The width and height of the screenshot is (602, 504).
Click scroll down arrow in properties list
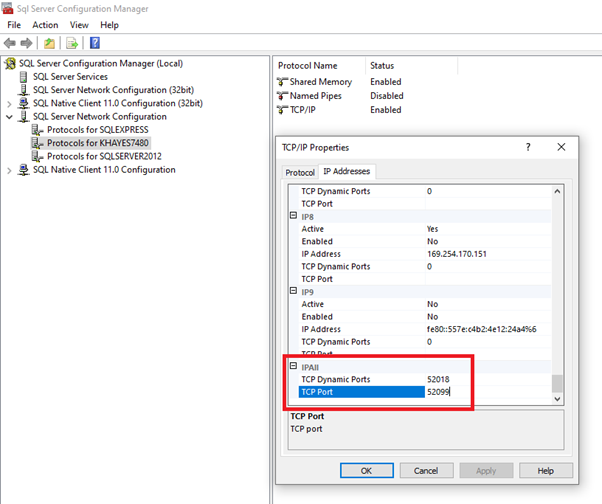point(557,399)
